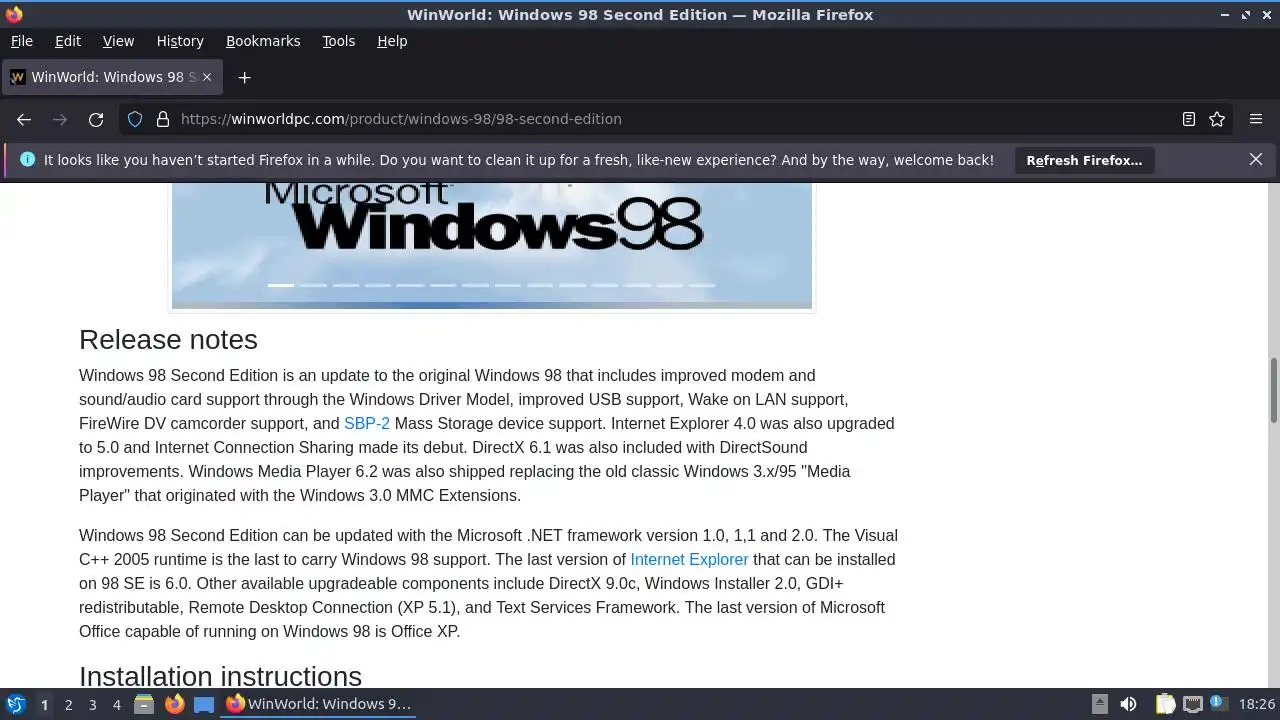
Task: Launch the file manager from the taskbar
Action: (x=144, y=704)
